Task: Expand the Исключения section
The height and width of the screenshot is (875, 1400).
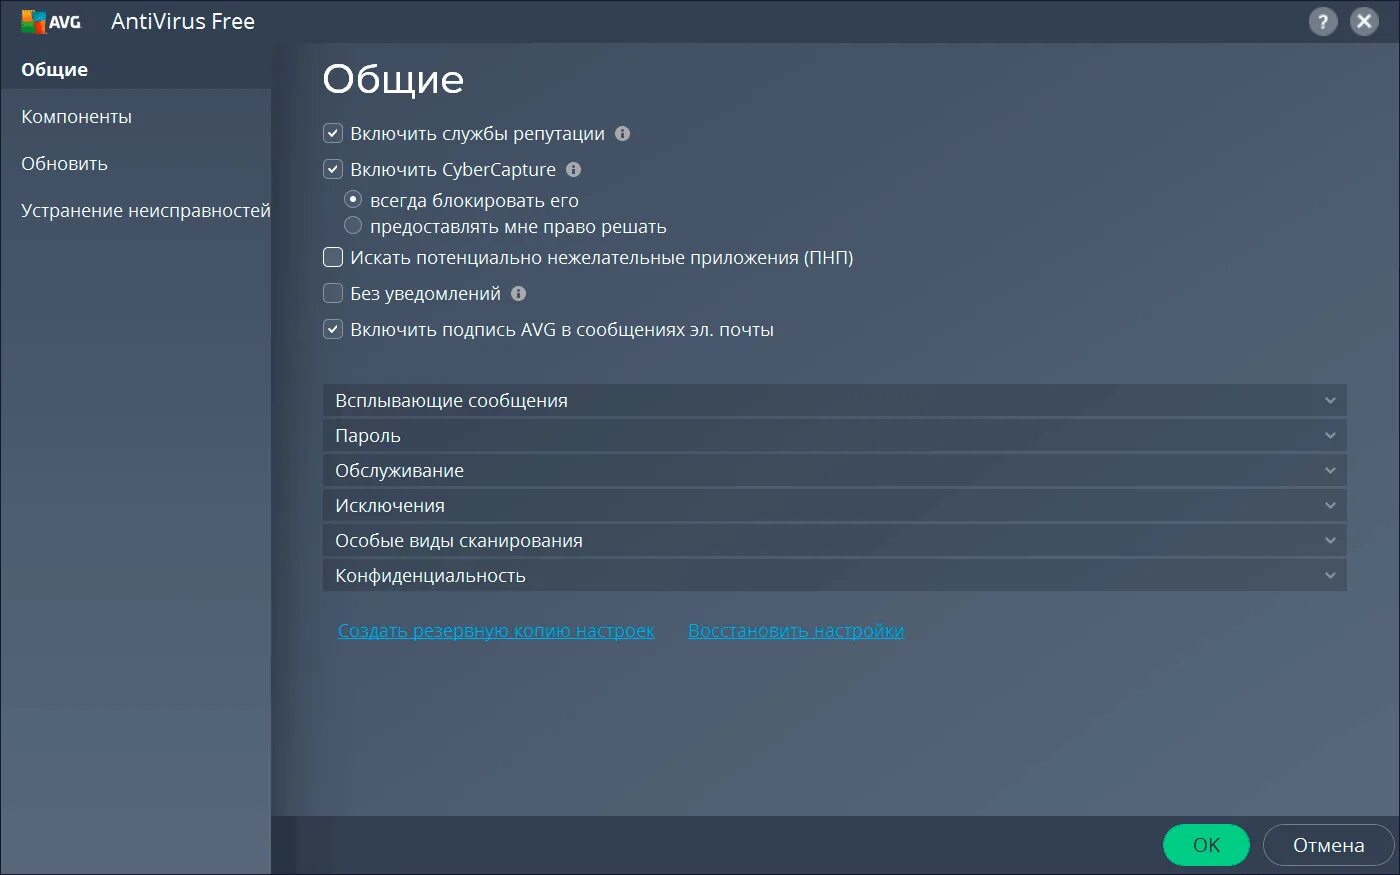Action: (835, 505)
